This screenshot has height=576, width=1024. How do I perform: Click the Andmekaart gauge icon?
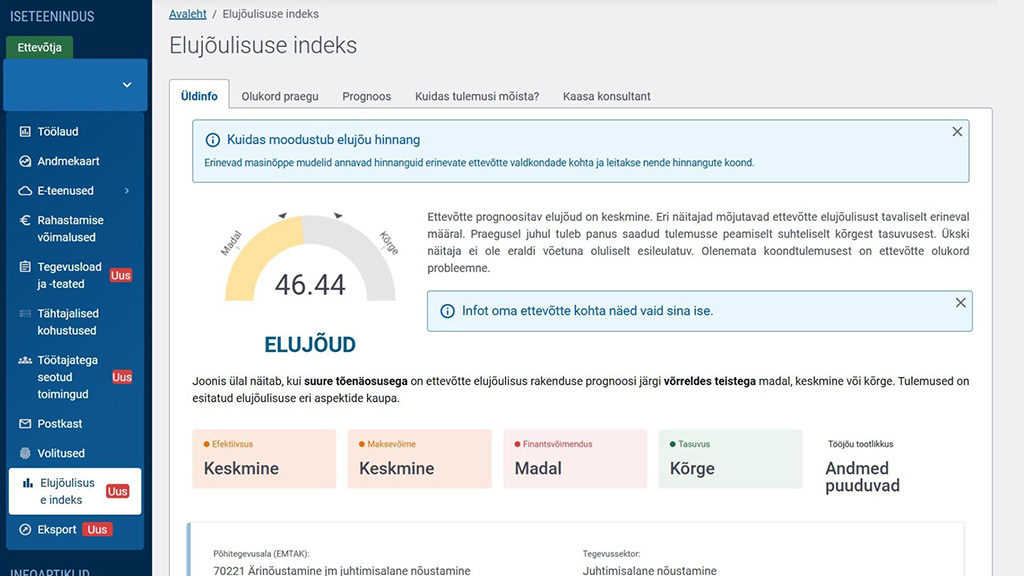[x=26, y=161]
